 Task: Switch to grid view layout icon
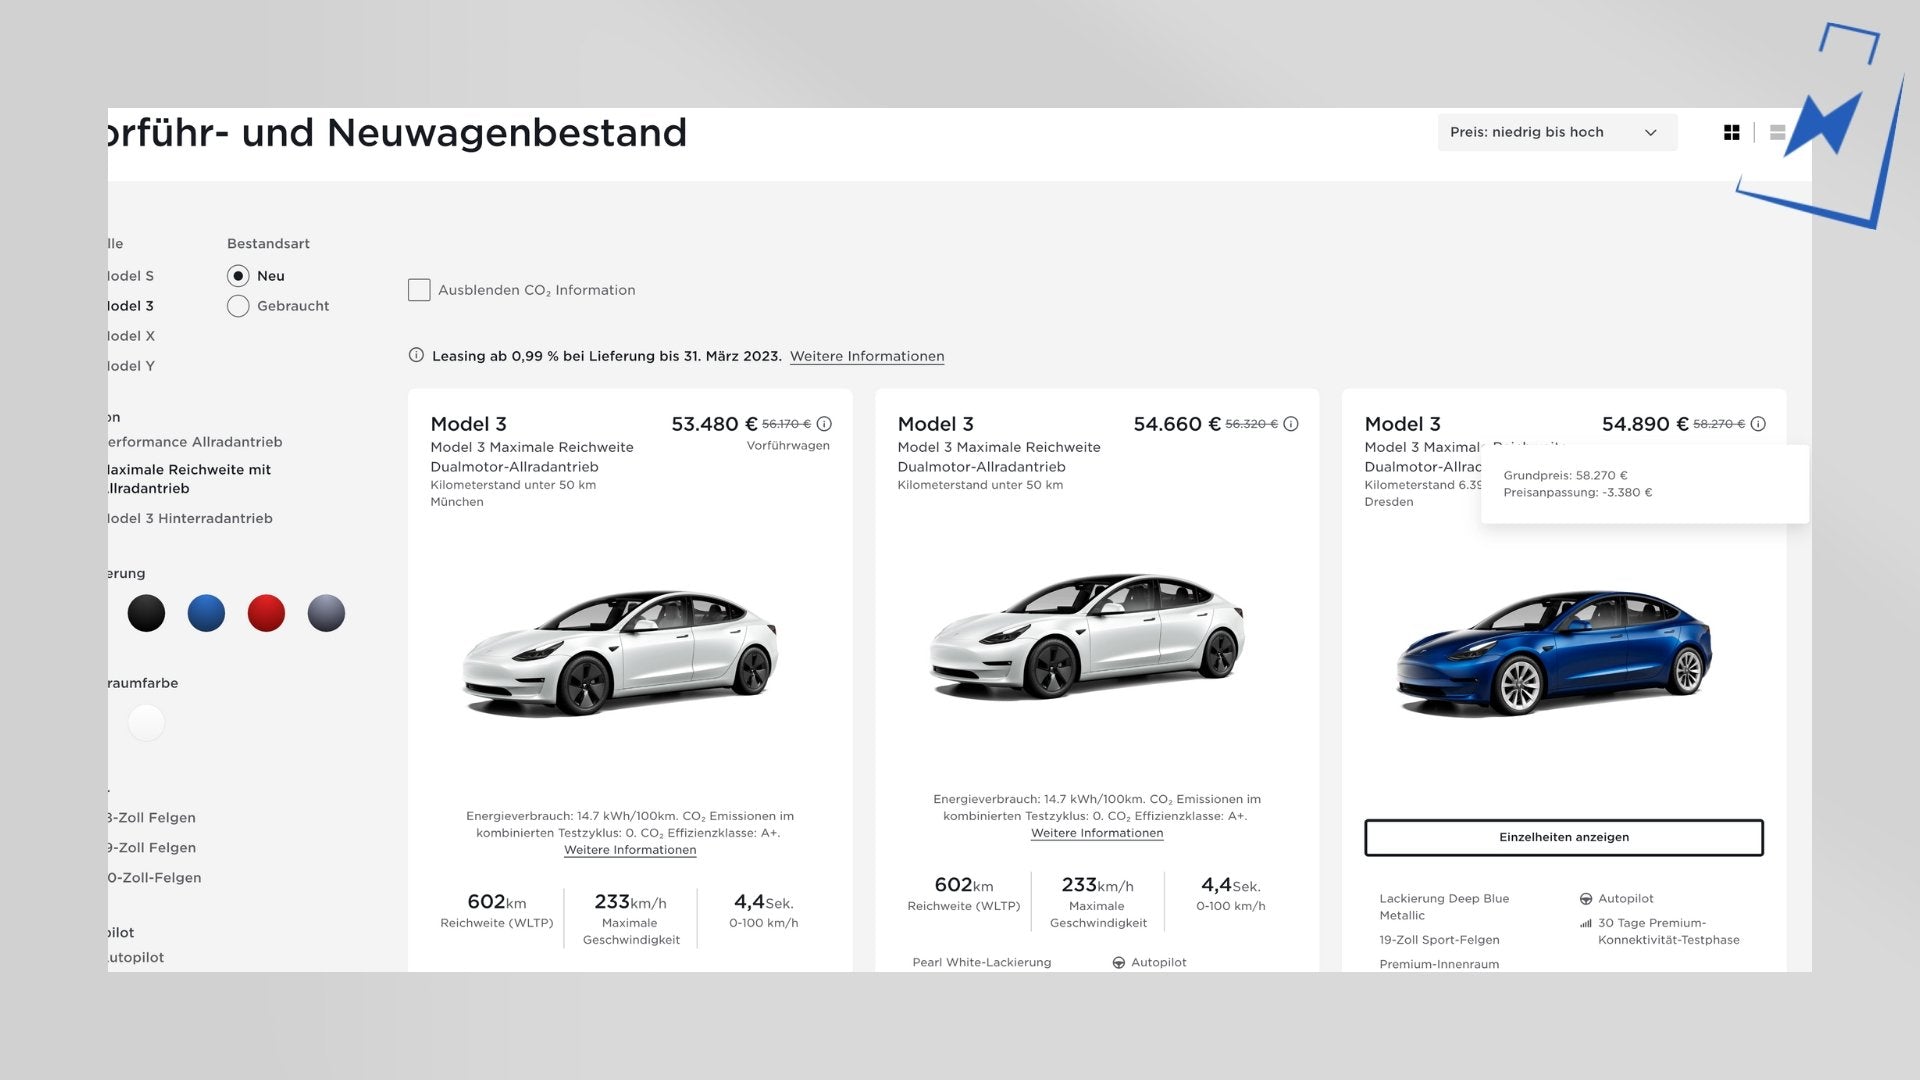(1732, 132)
